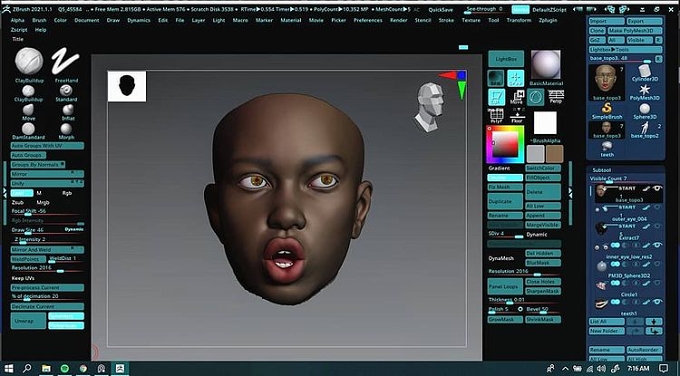Select the PolyMesh3D star tool

pos(644,92)
